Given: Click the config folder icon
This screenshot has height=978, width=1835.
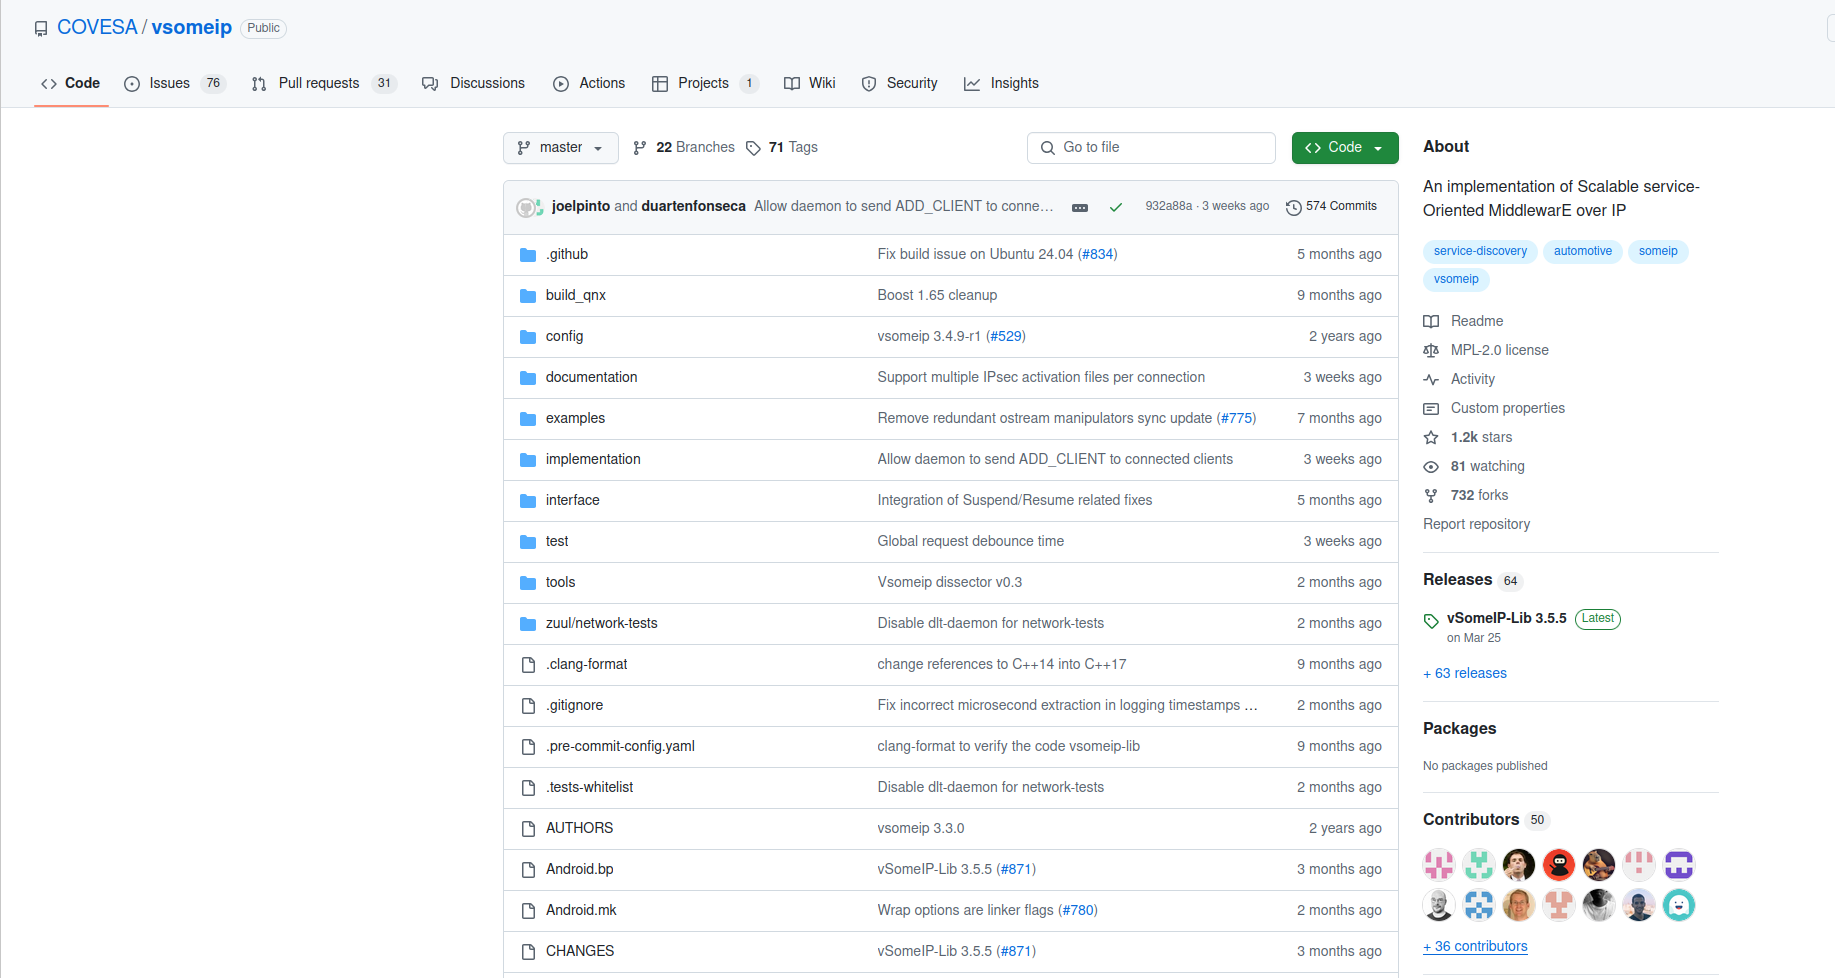Looking at the screenshot, I should (528, 337).
